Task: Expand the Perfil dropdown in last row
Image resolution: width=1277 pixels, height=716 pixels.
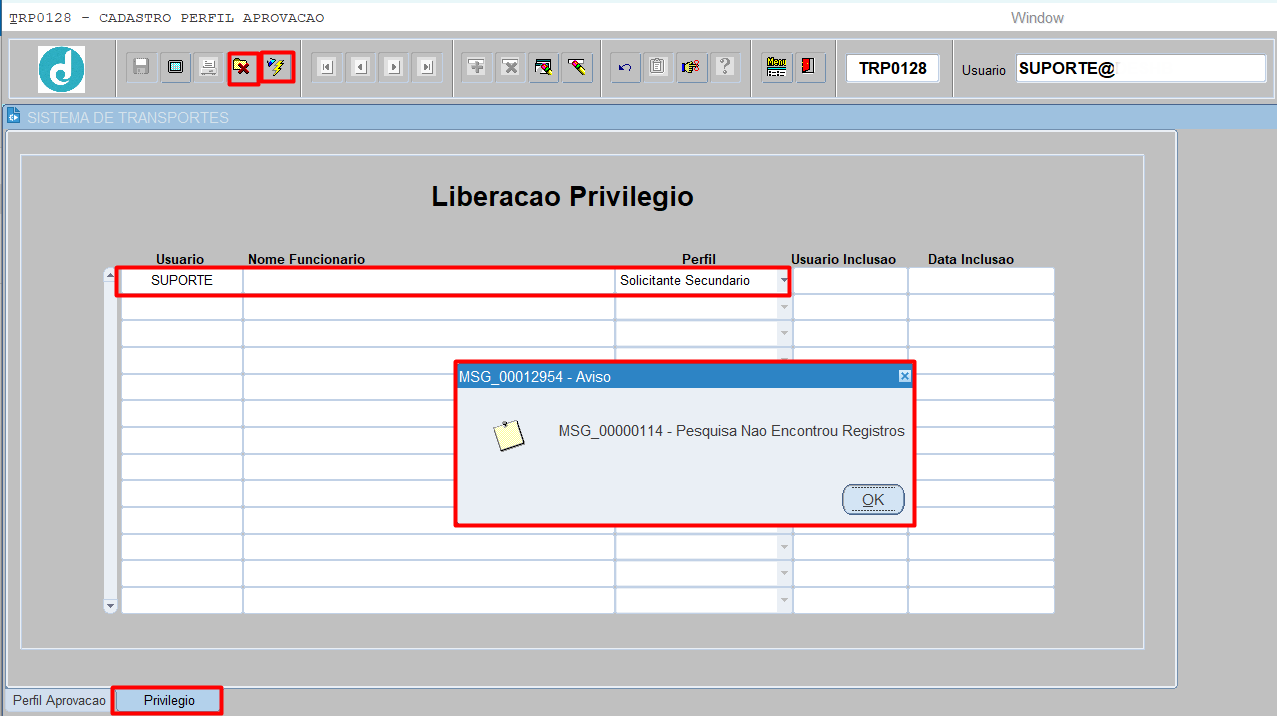Action: coord(784,600)
